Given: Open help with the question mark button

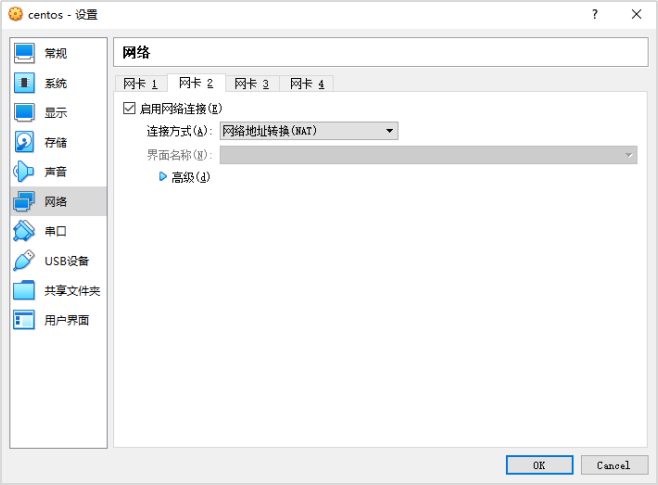Looking at the screenshot, I should pyautogui.click(x=595, y=14).
